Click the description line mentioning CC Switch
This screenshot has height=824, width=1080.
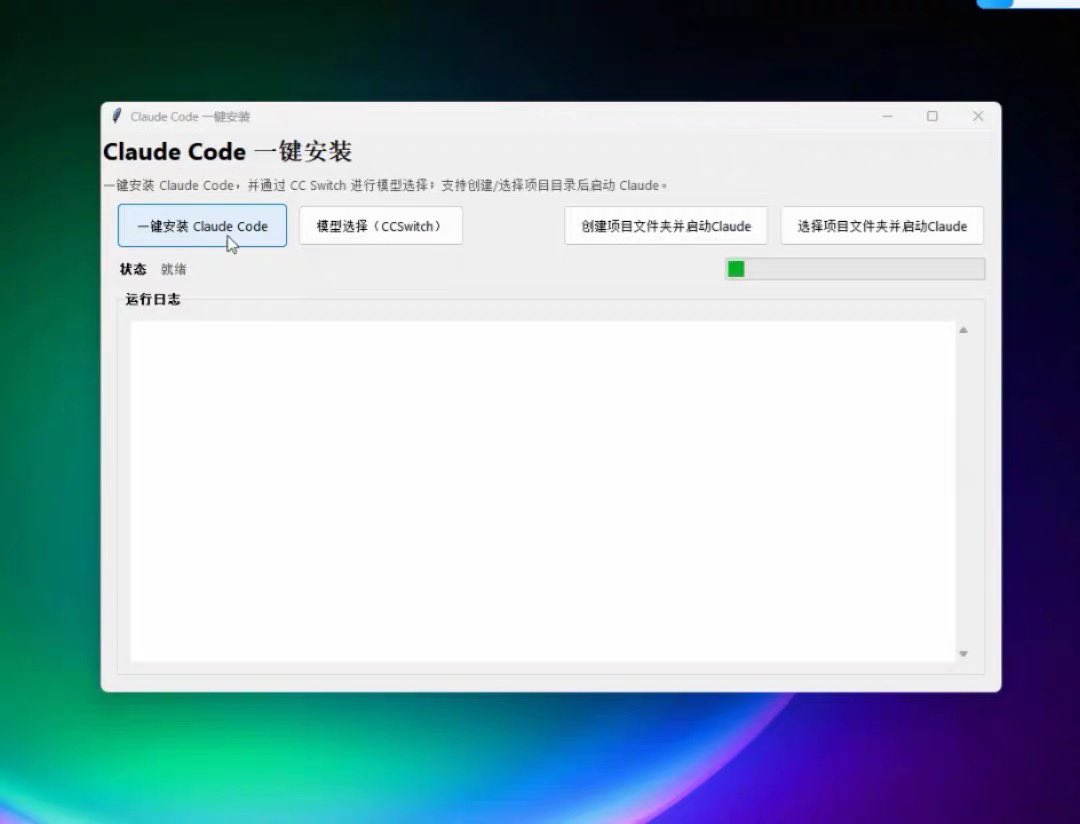(385, 185)
